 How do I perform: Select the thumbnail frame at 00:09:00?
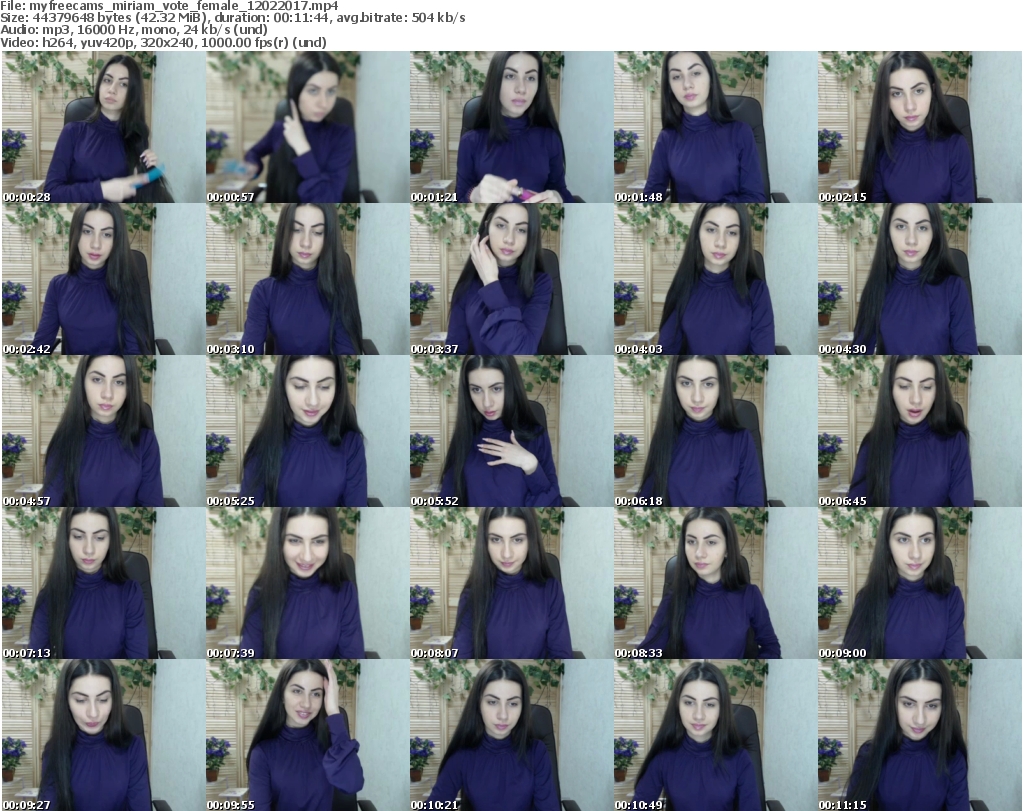click(920, 583)
